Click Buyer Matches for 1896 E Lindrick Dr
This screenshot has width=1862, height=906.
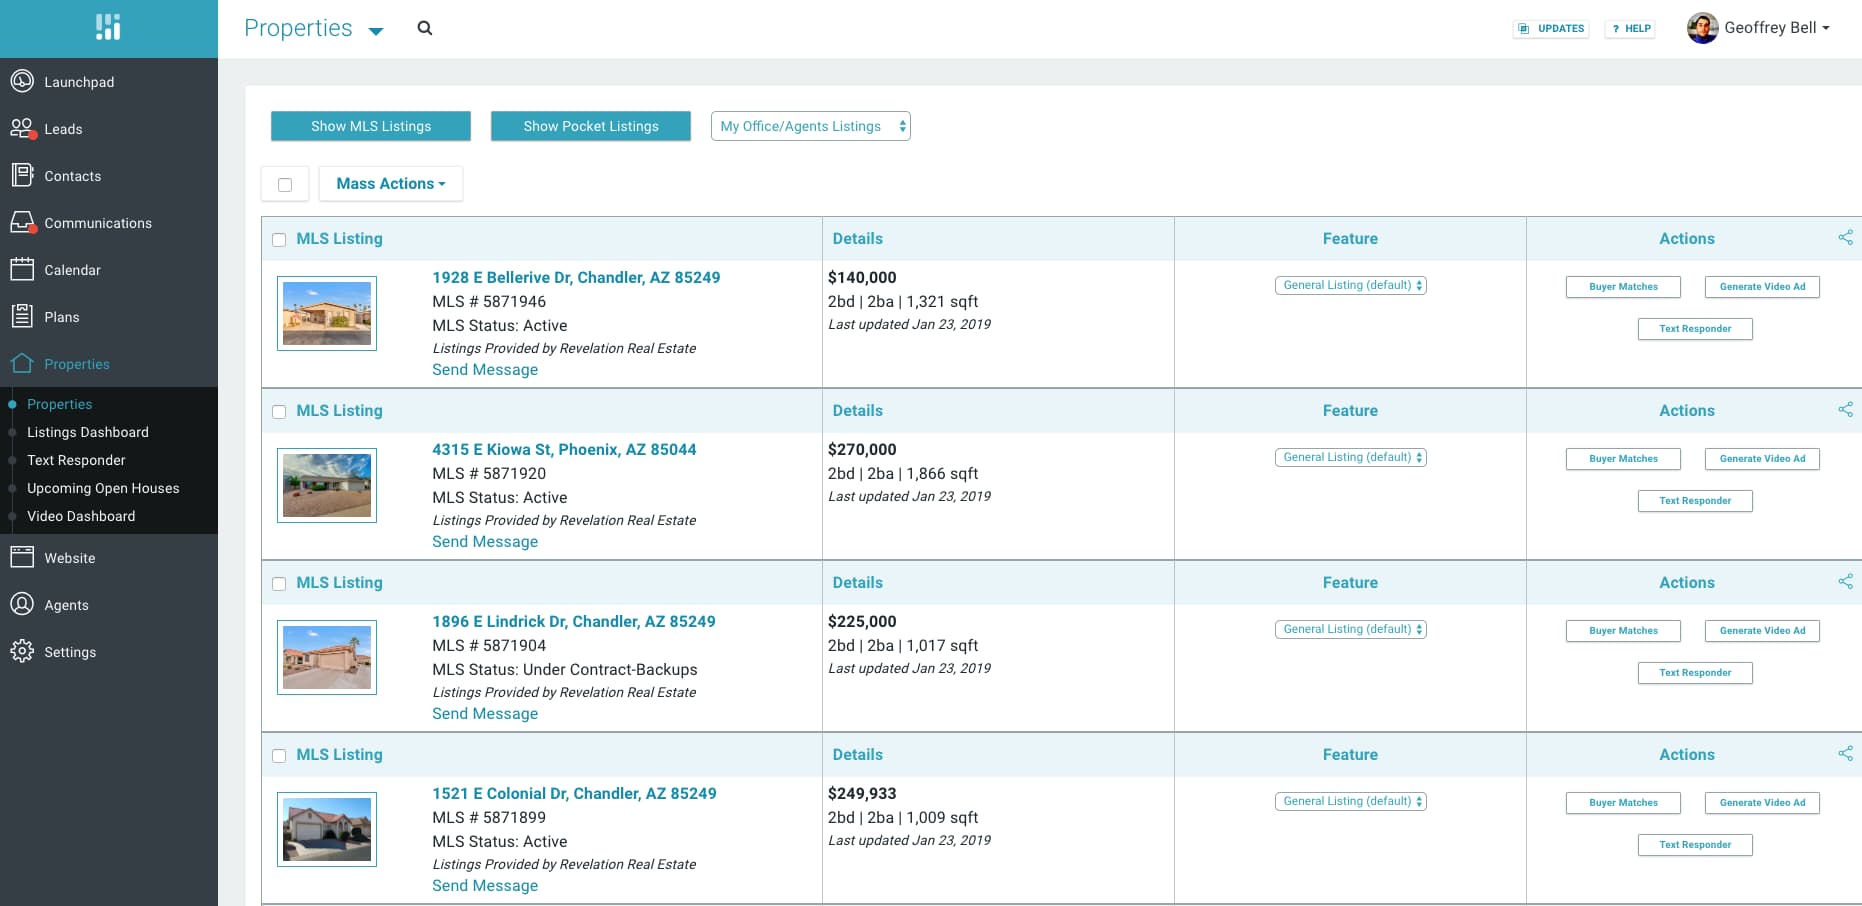[x=1623, y=631]
